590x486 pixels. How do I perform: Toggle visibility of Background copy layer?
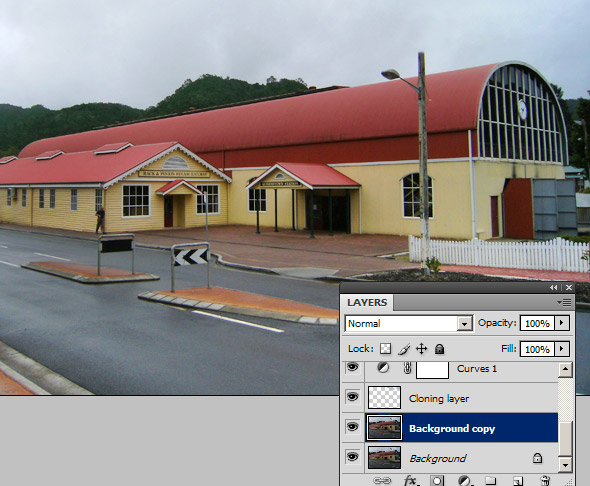coord(353,427)
